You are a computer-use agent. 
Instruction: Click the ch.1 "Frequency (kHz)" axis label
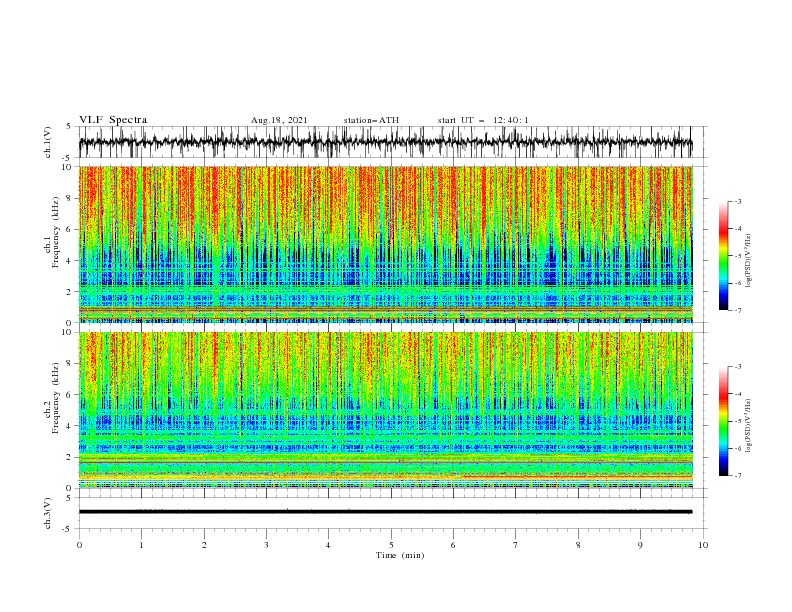click(x=55, y=233)
